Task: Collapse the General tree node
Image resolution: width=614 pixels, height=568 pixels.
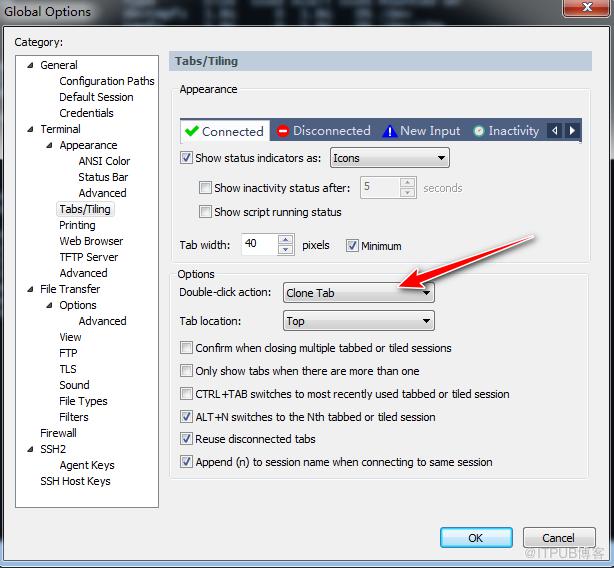Action: coord(30,65)
